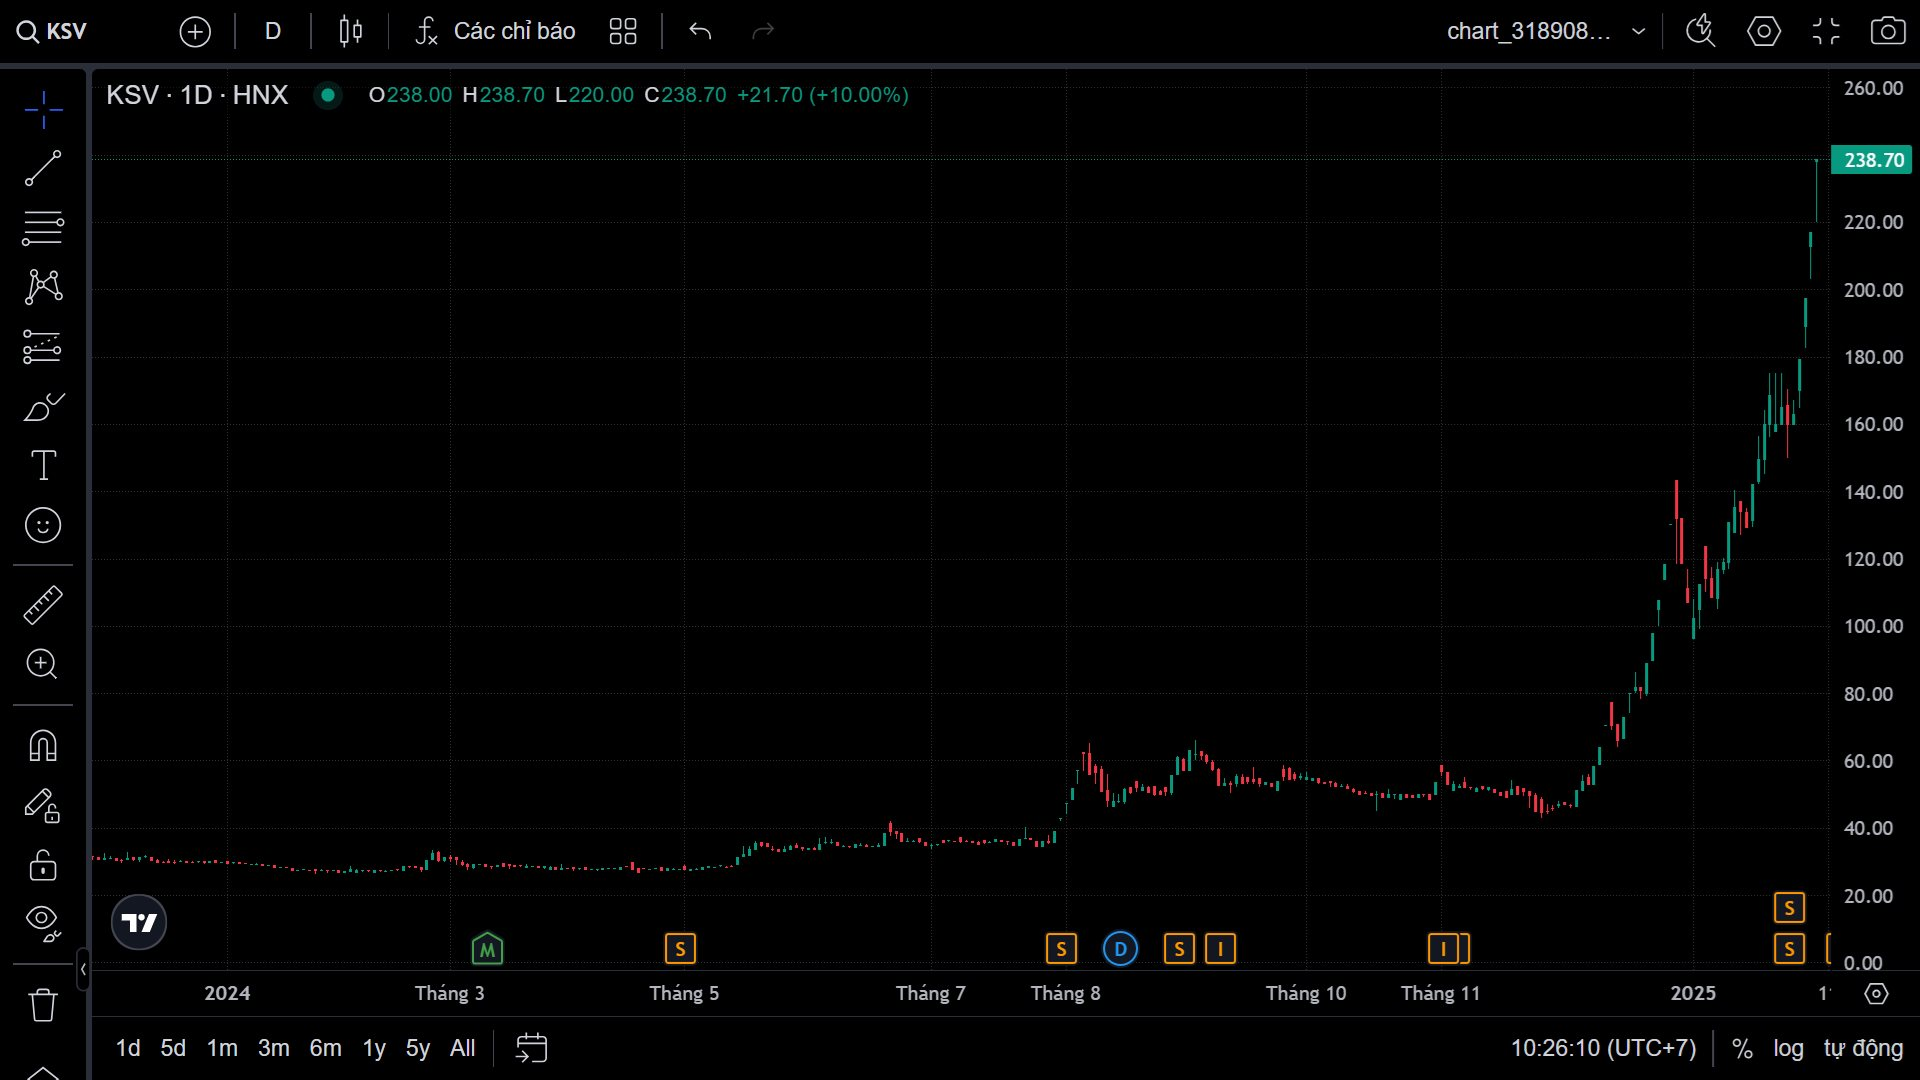Image resolution: width=1920 pixels, height=1080 pixels.
Task: Click the current price label 238.70
Action: [1872, 160]
